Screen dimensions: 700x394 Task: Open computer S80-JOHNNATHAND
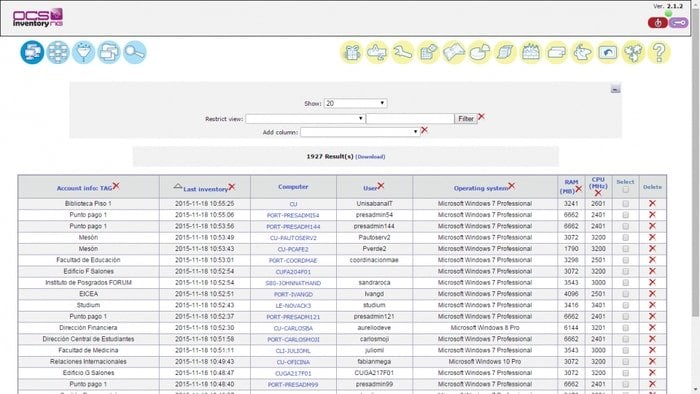point(293,283)
